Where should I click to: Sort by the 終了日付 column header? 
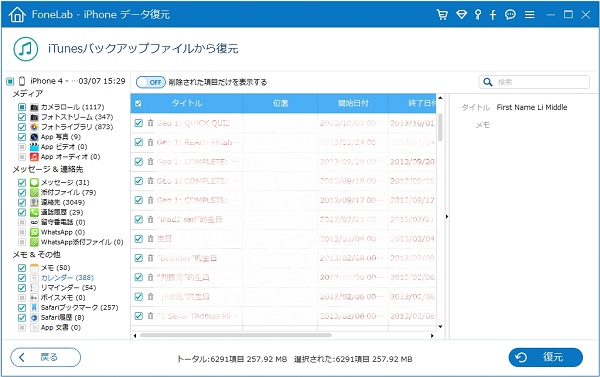[412, 103]
